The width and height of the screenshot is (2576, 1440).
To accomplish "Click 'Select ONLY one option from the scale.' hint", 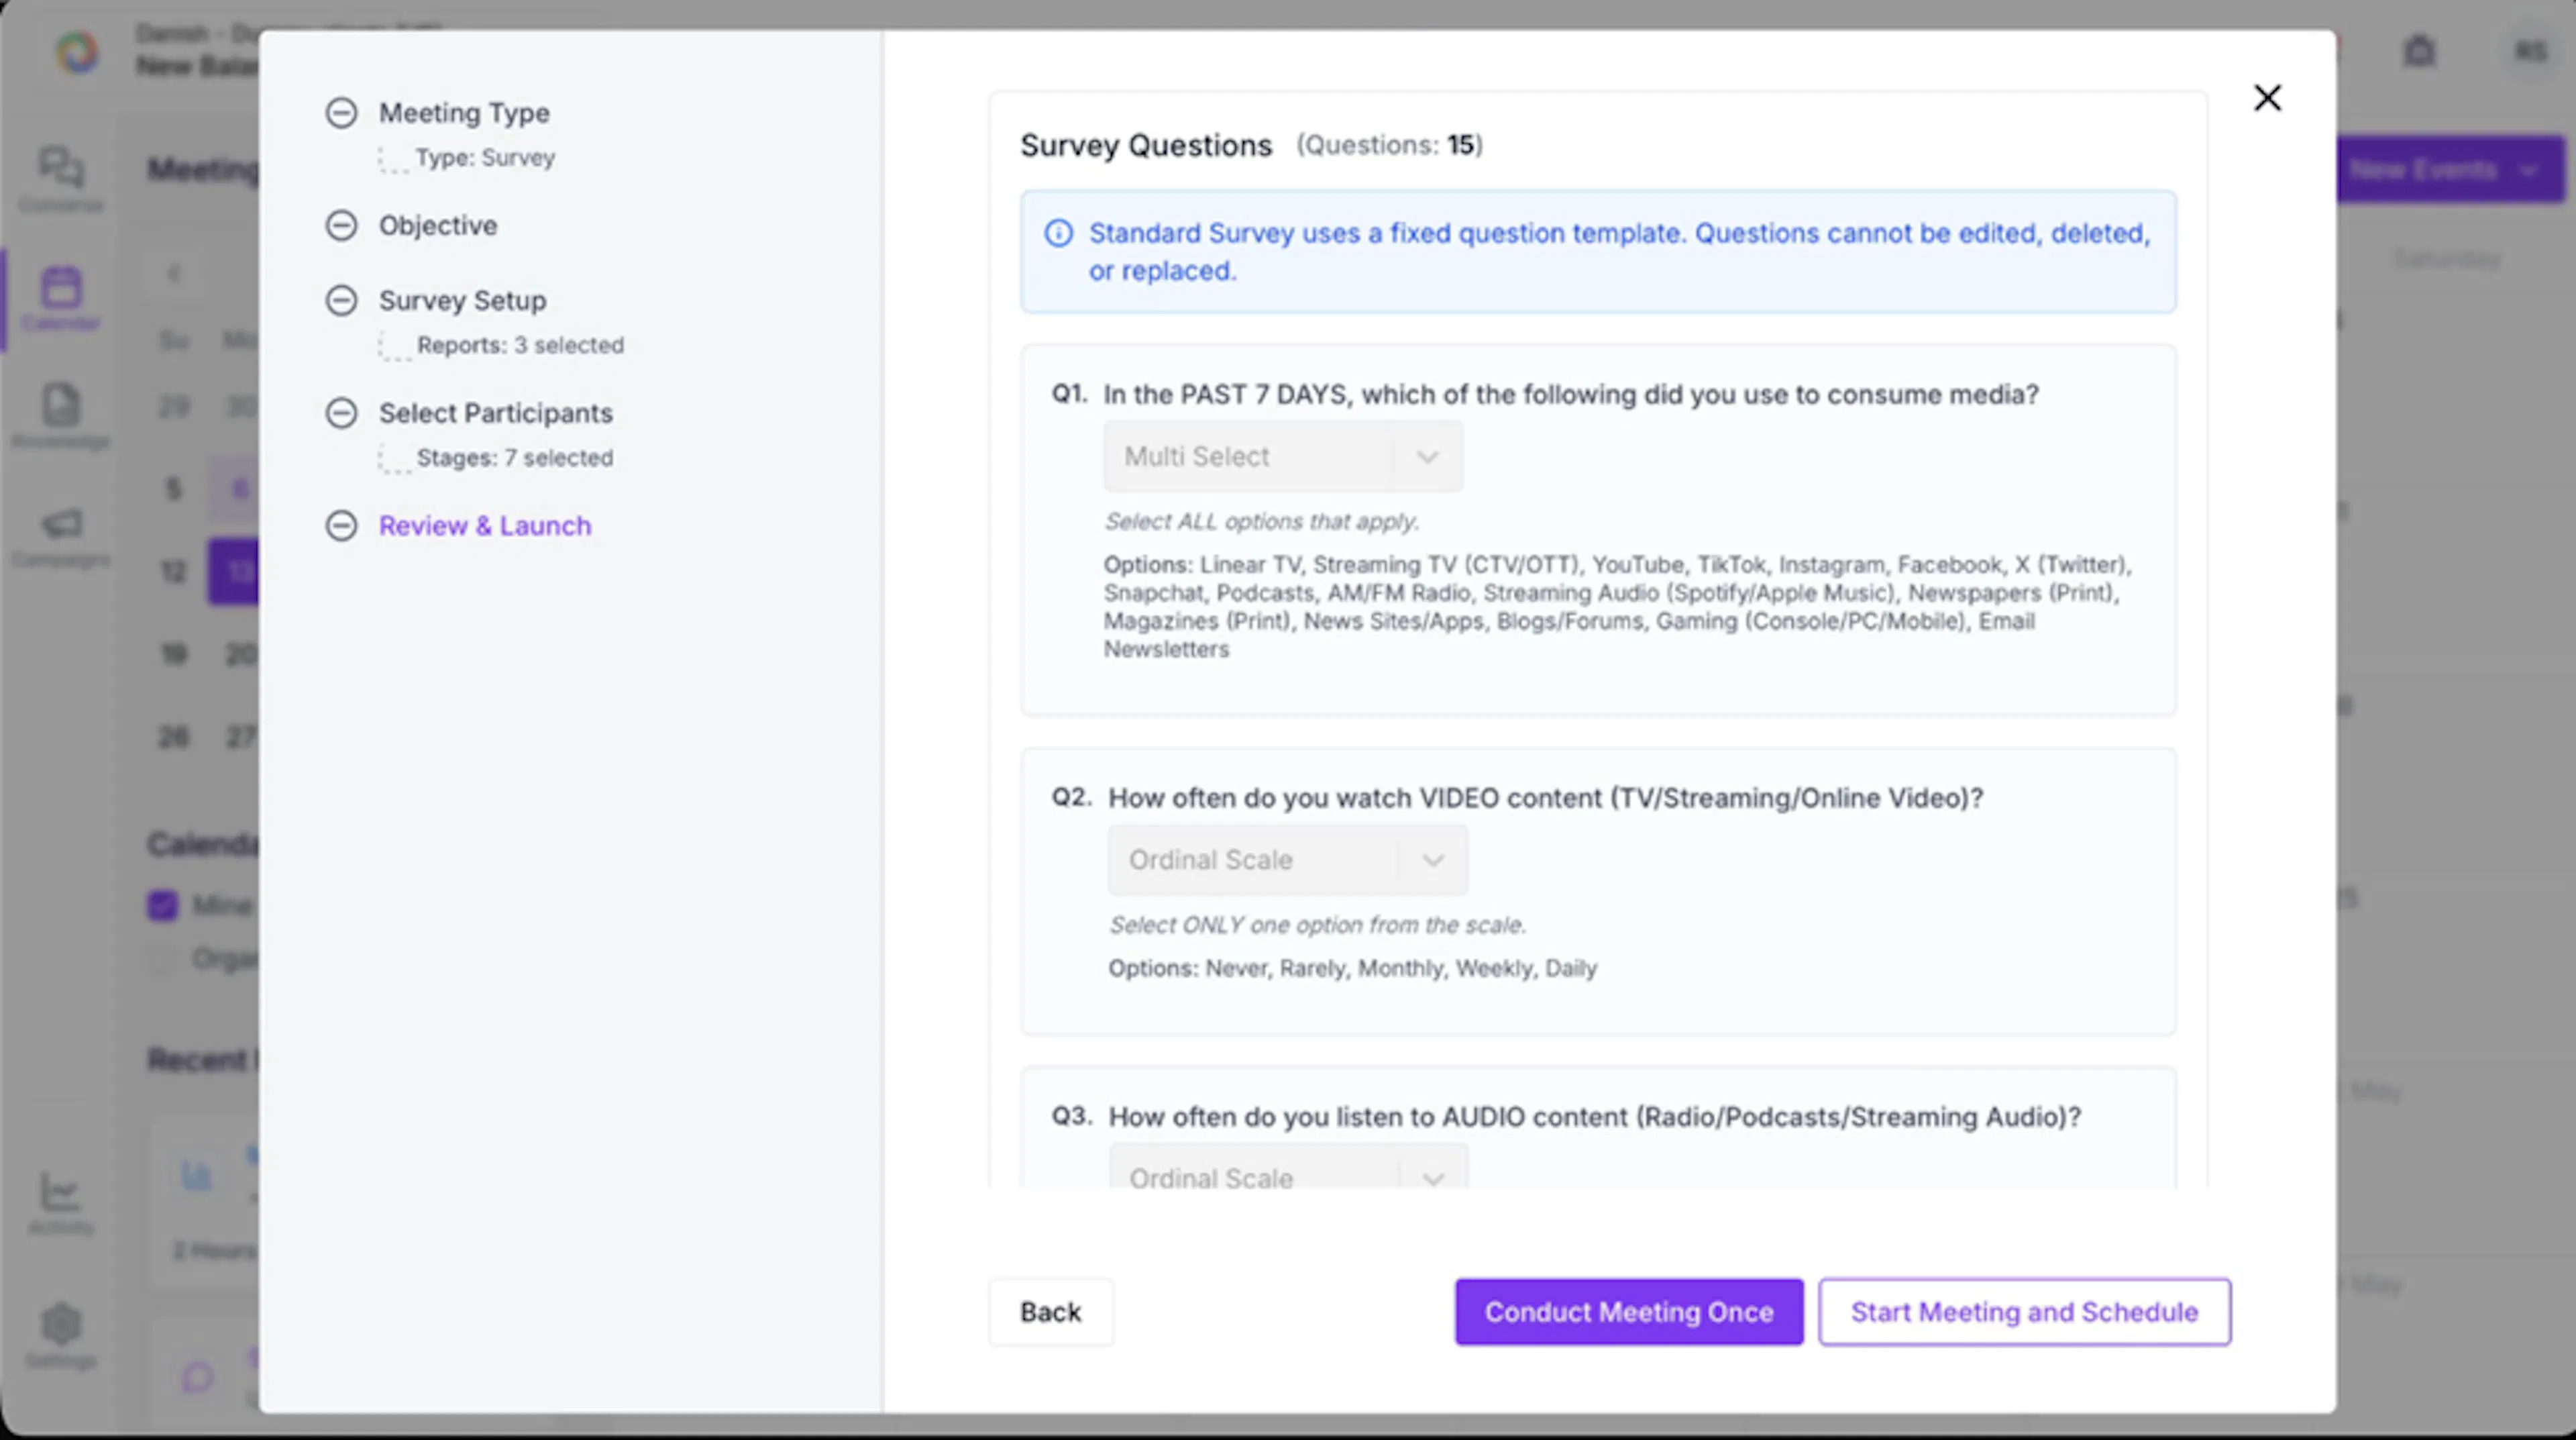I will (1317, 925).
